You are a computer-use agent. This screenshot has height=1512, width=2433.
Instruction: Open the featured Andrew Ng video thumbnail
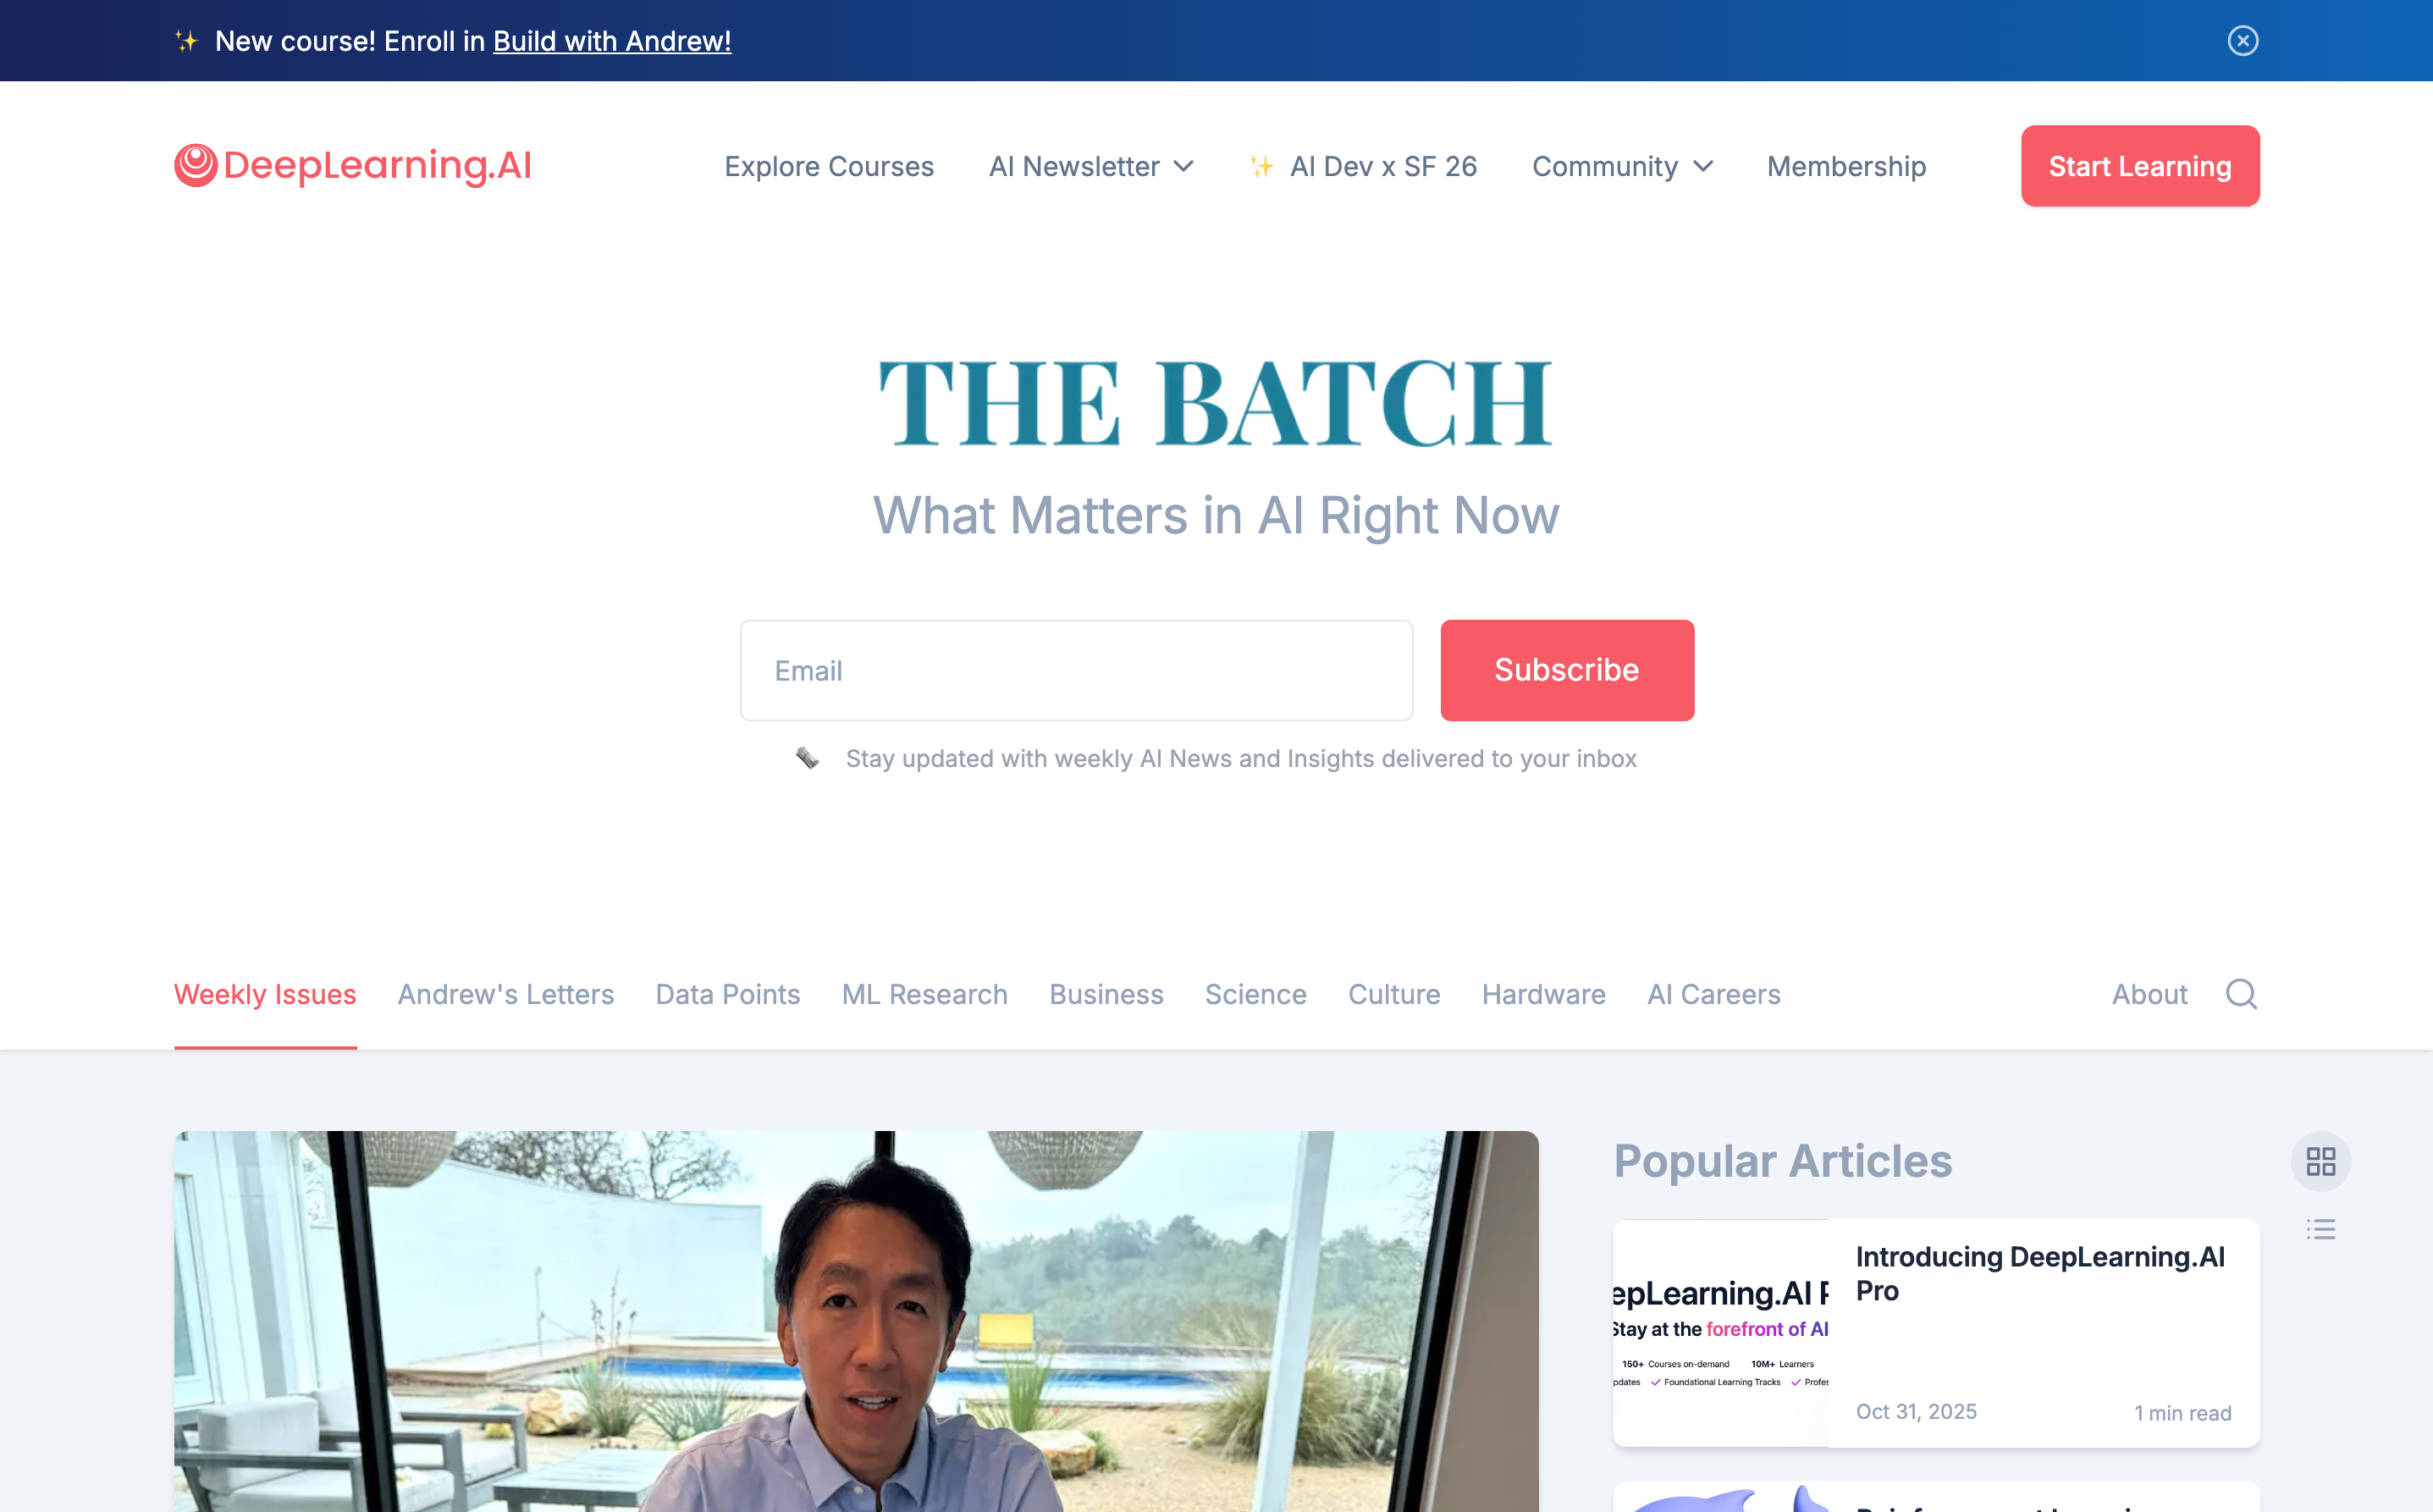pos(856,1321)
